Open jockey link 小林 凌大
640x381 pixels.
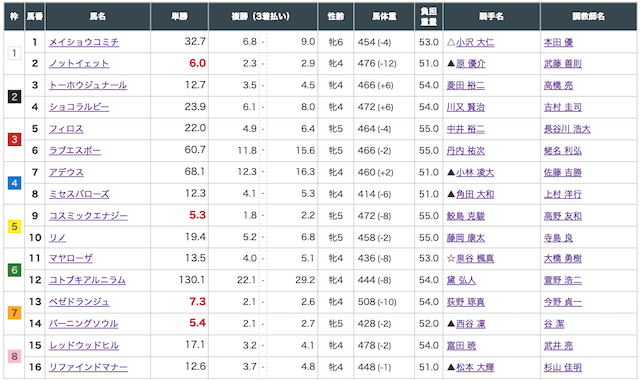pos(475,172)
